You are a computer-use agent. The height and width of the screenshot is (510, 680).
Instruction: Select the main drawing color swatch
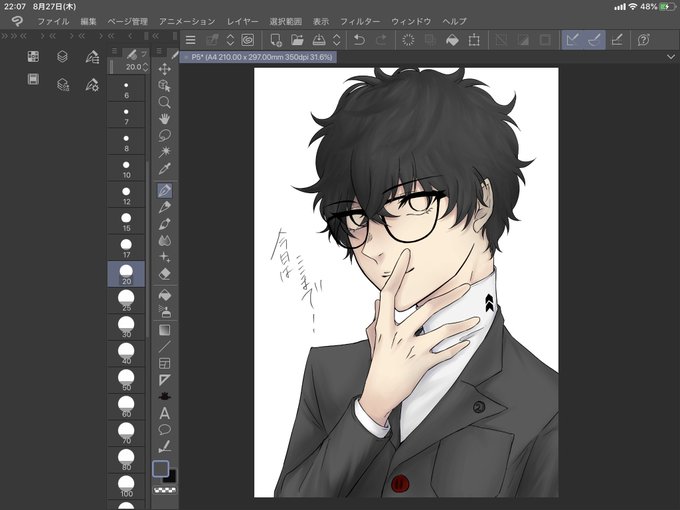click(160, 469)
